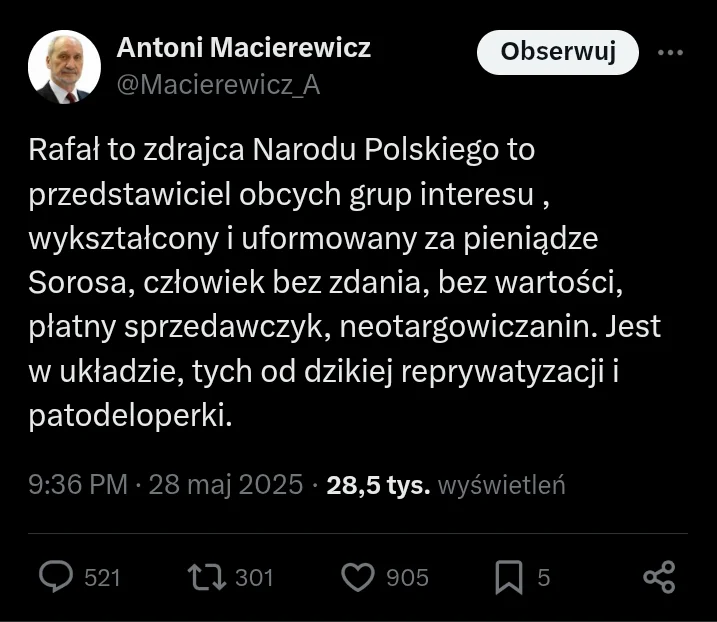Bookmark the tweet with the bookmark icon
The height and width of the screenshot is (622, 717).
pyautogui.click(x=509, y=577)
